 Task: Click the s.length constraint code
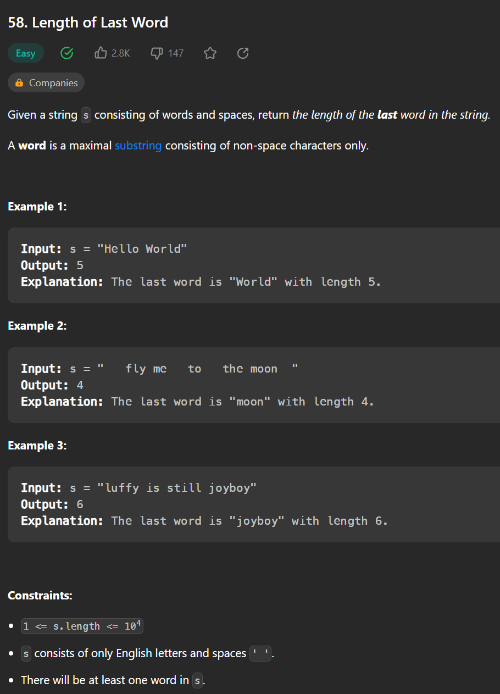82,626
